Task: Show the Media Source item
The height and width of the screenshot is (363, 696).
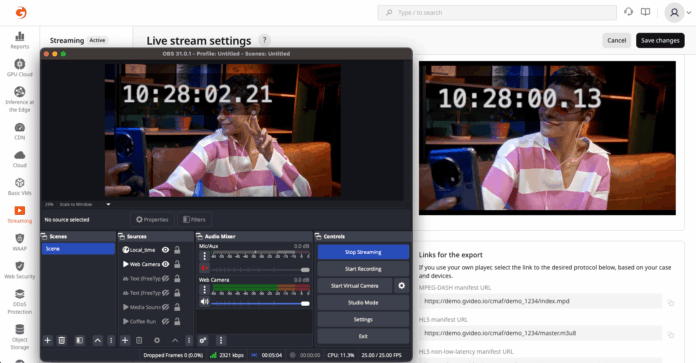Action: click(x=165, y=307)
